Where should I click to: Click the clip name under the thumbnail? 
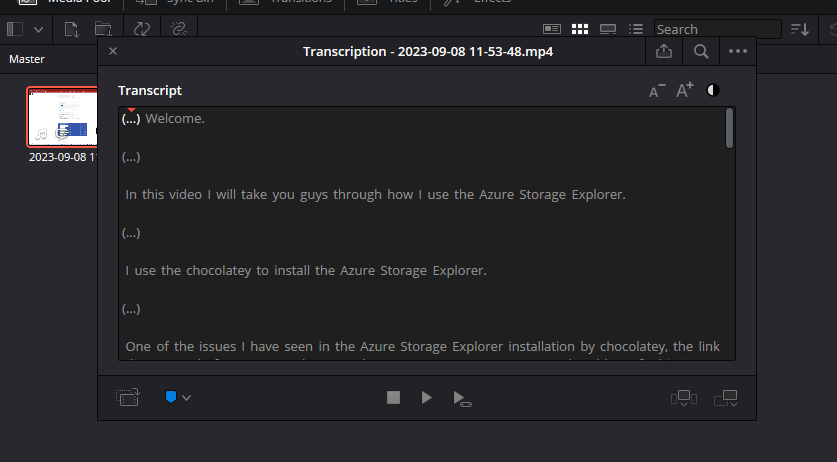(63, 157)
